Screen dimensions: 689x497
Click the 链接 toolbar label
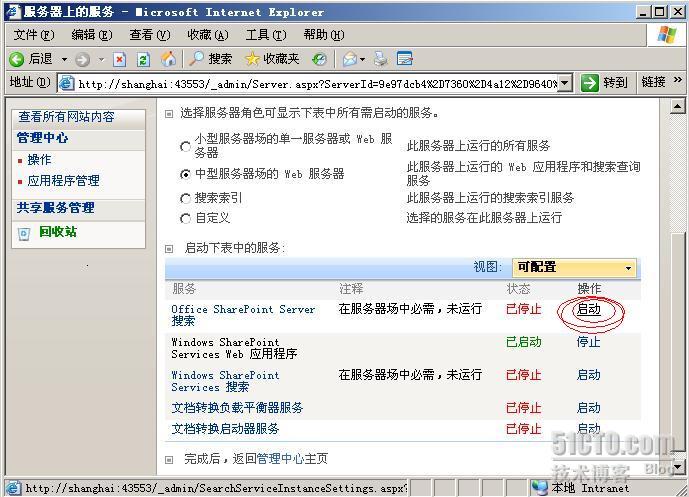[x=653, y=82]
